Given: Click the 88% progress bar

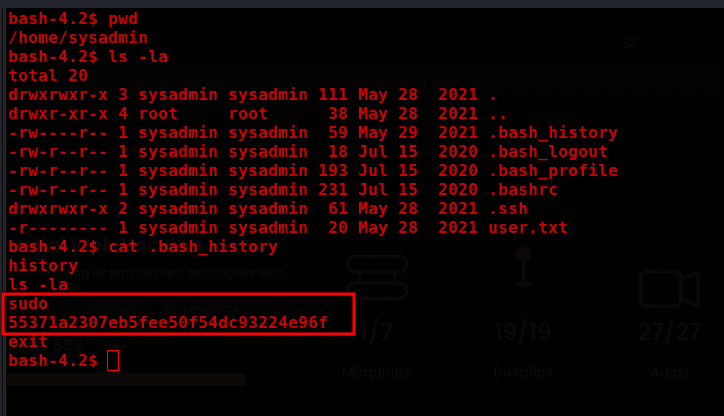Looking at the screenshot, I should 126,380.
